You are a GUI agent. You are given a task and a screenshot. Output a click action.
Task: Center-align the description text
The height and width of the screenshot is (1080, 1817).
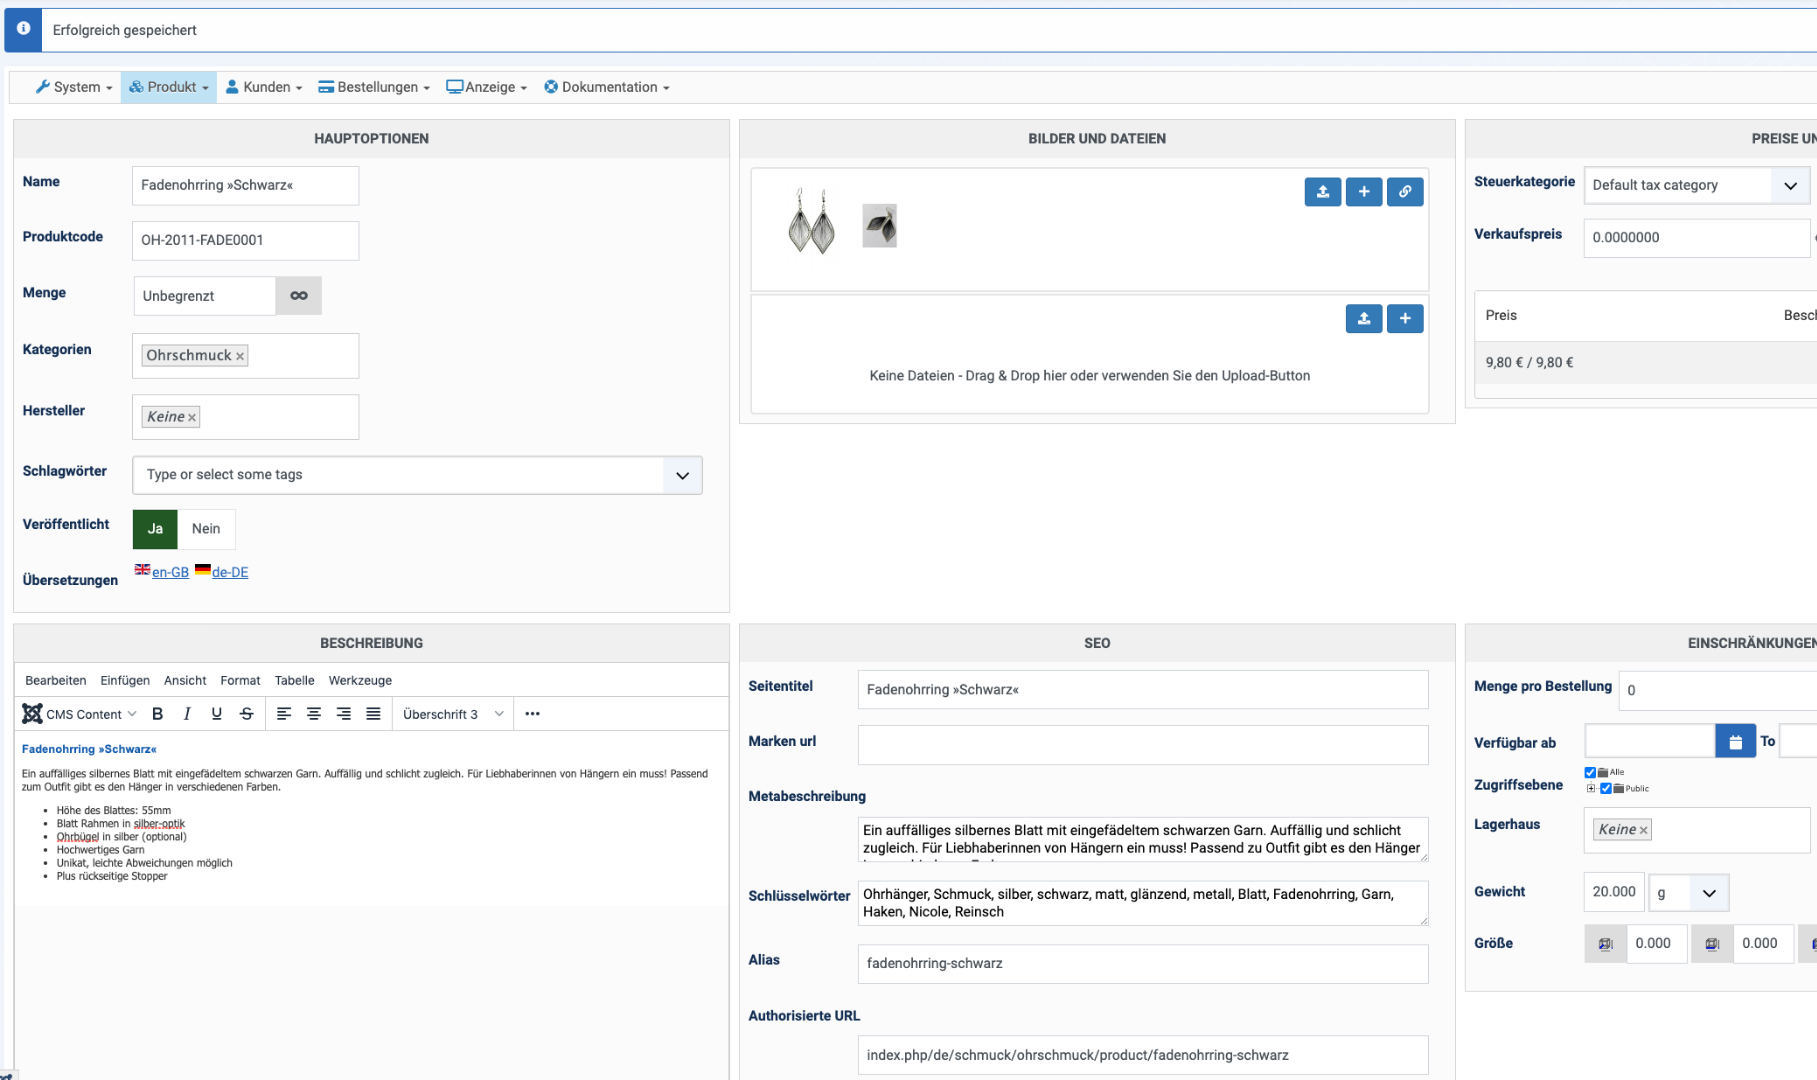(314, 714)
